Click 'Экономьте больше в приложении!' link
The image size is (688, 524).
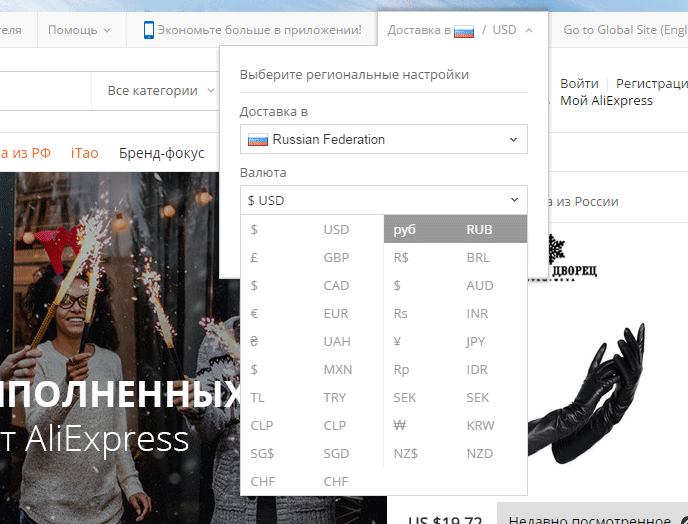point(259,30)
